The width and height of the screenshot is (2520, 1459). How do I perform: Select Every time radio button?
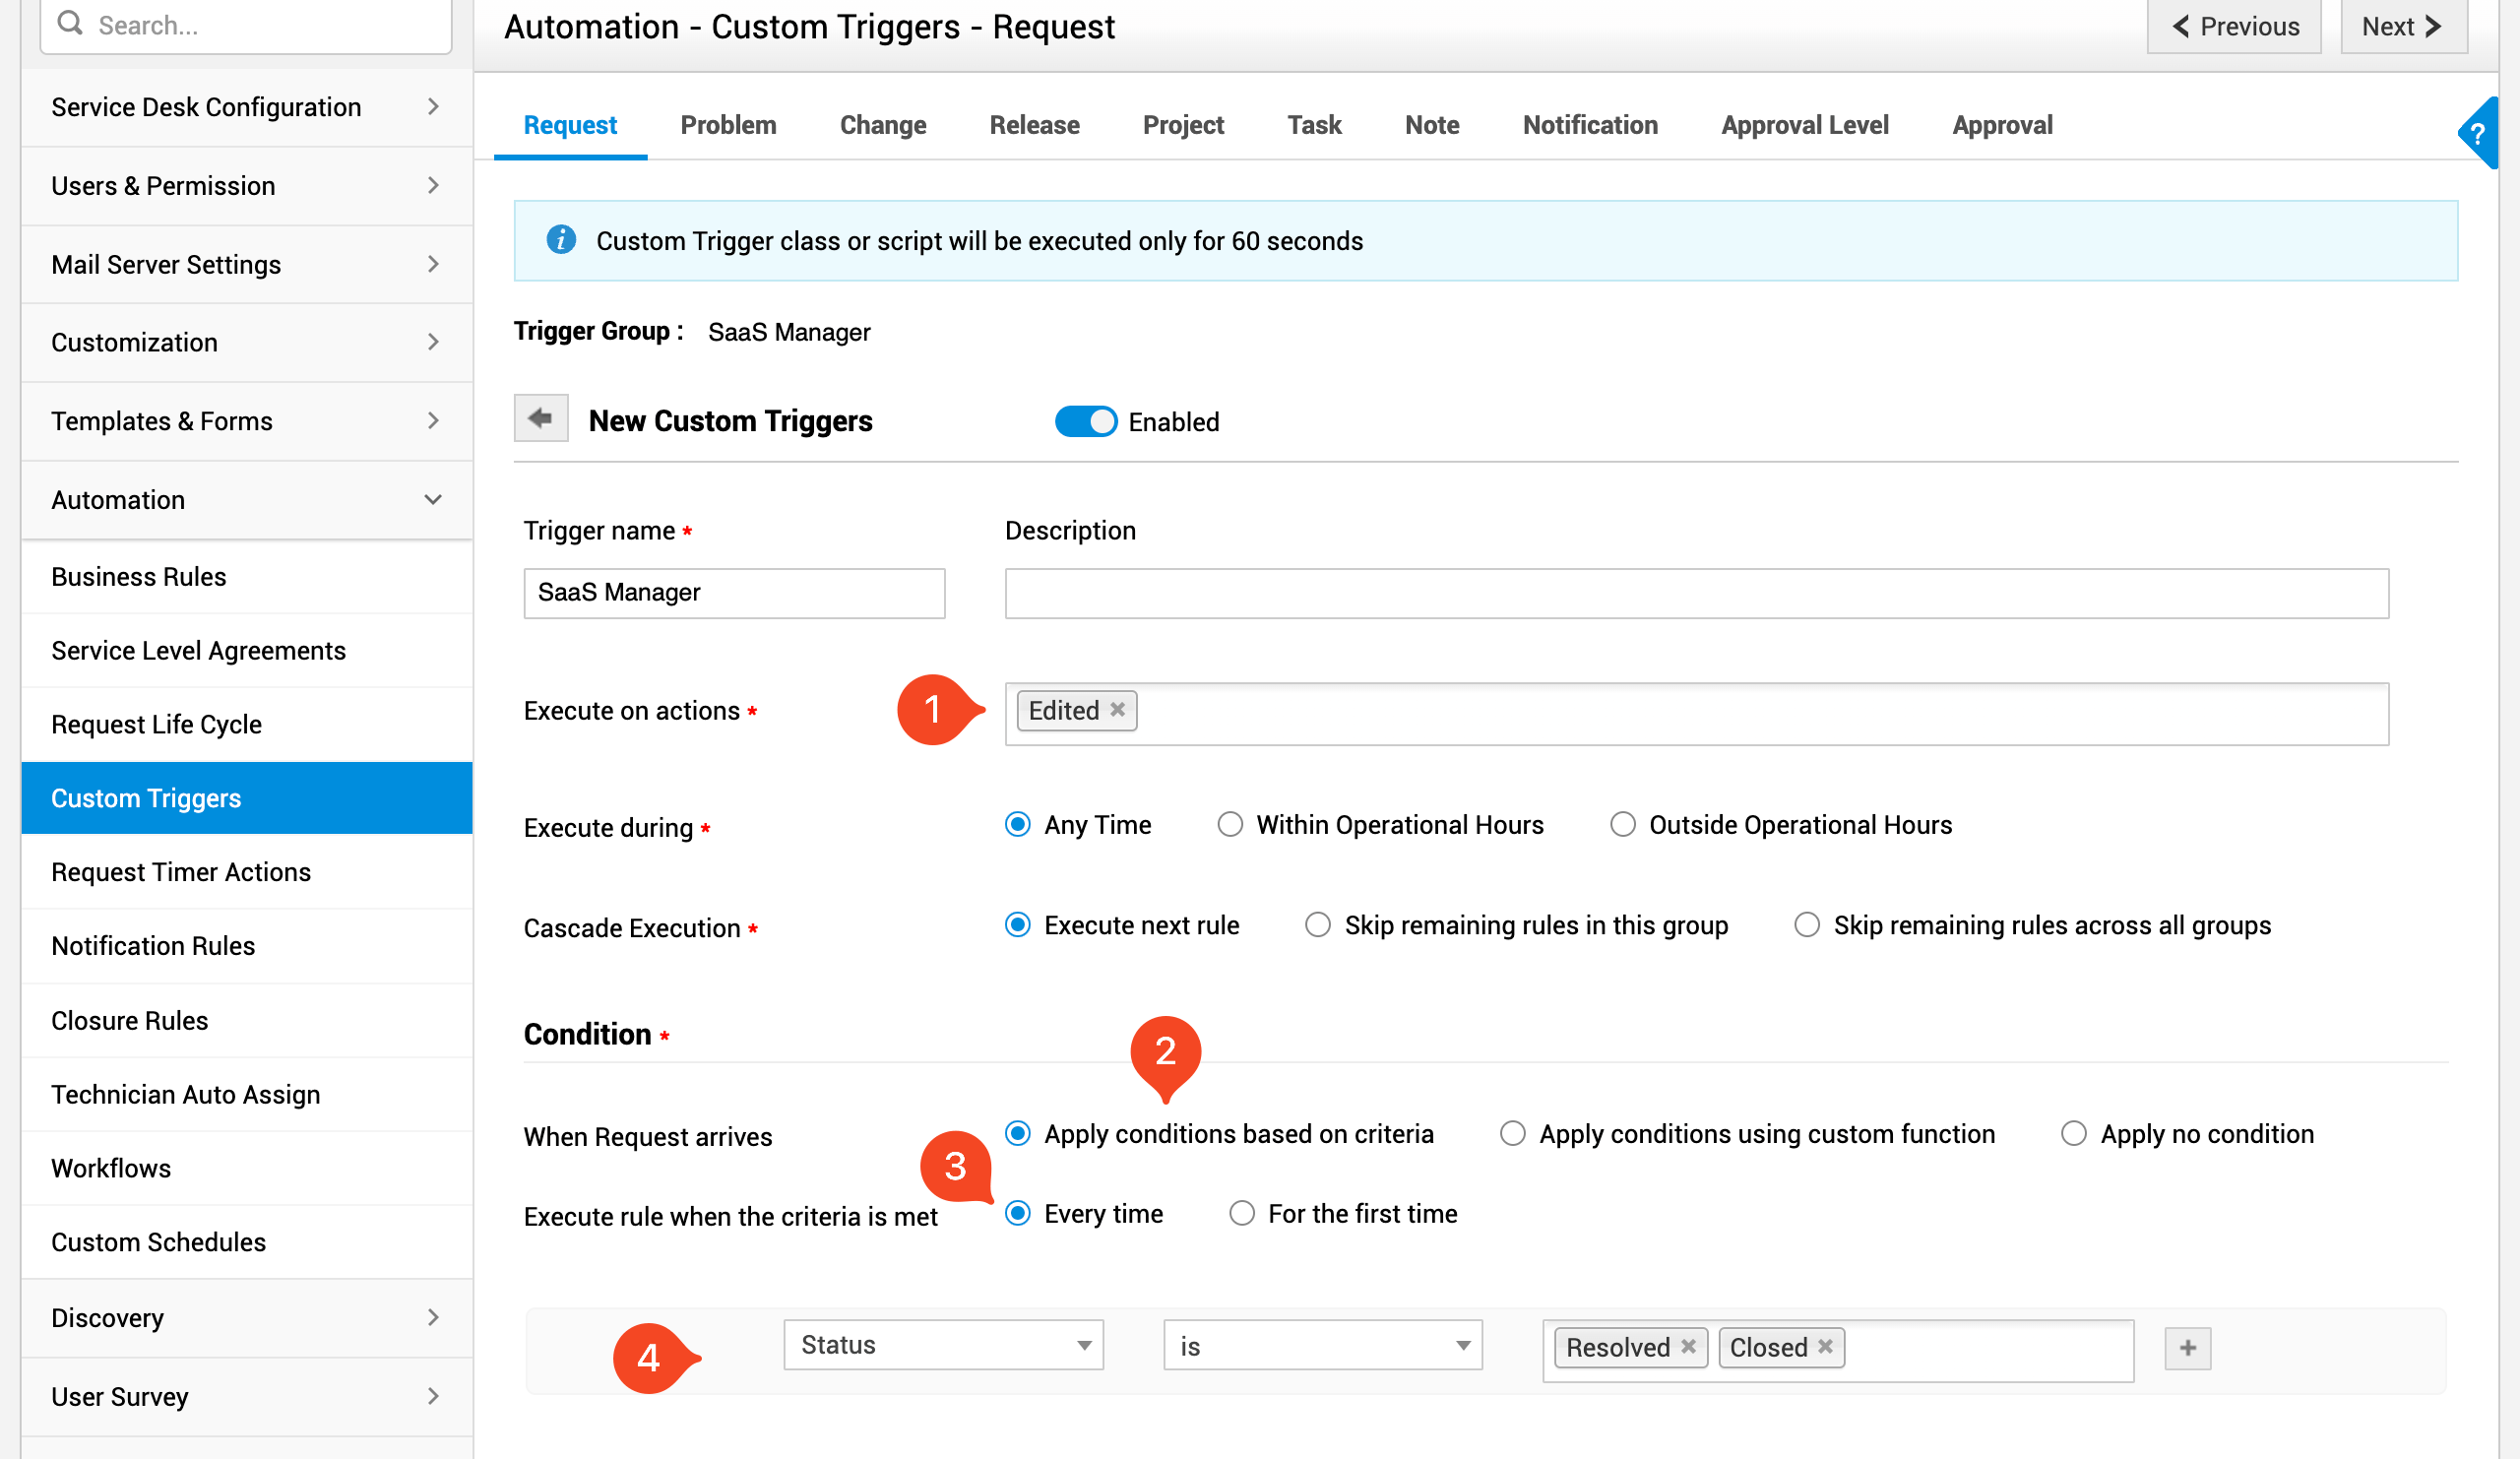[x=1018, y=1213]
